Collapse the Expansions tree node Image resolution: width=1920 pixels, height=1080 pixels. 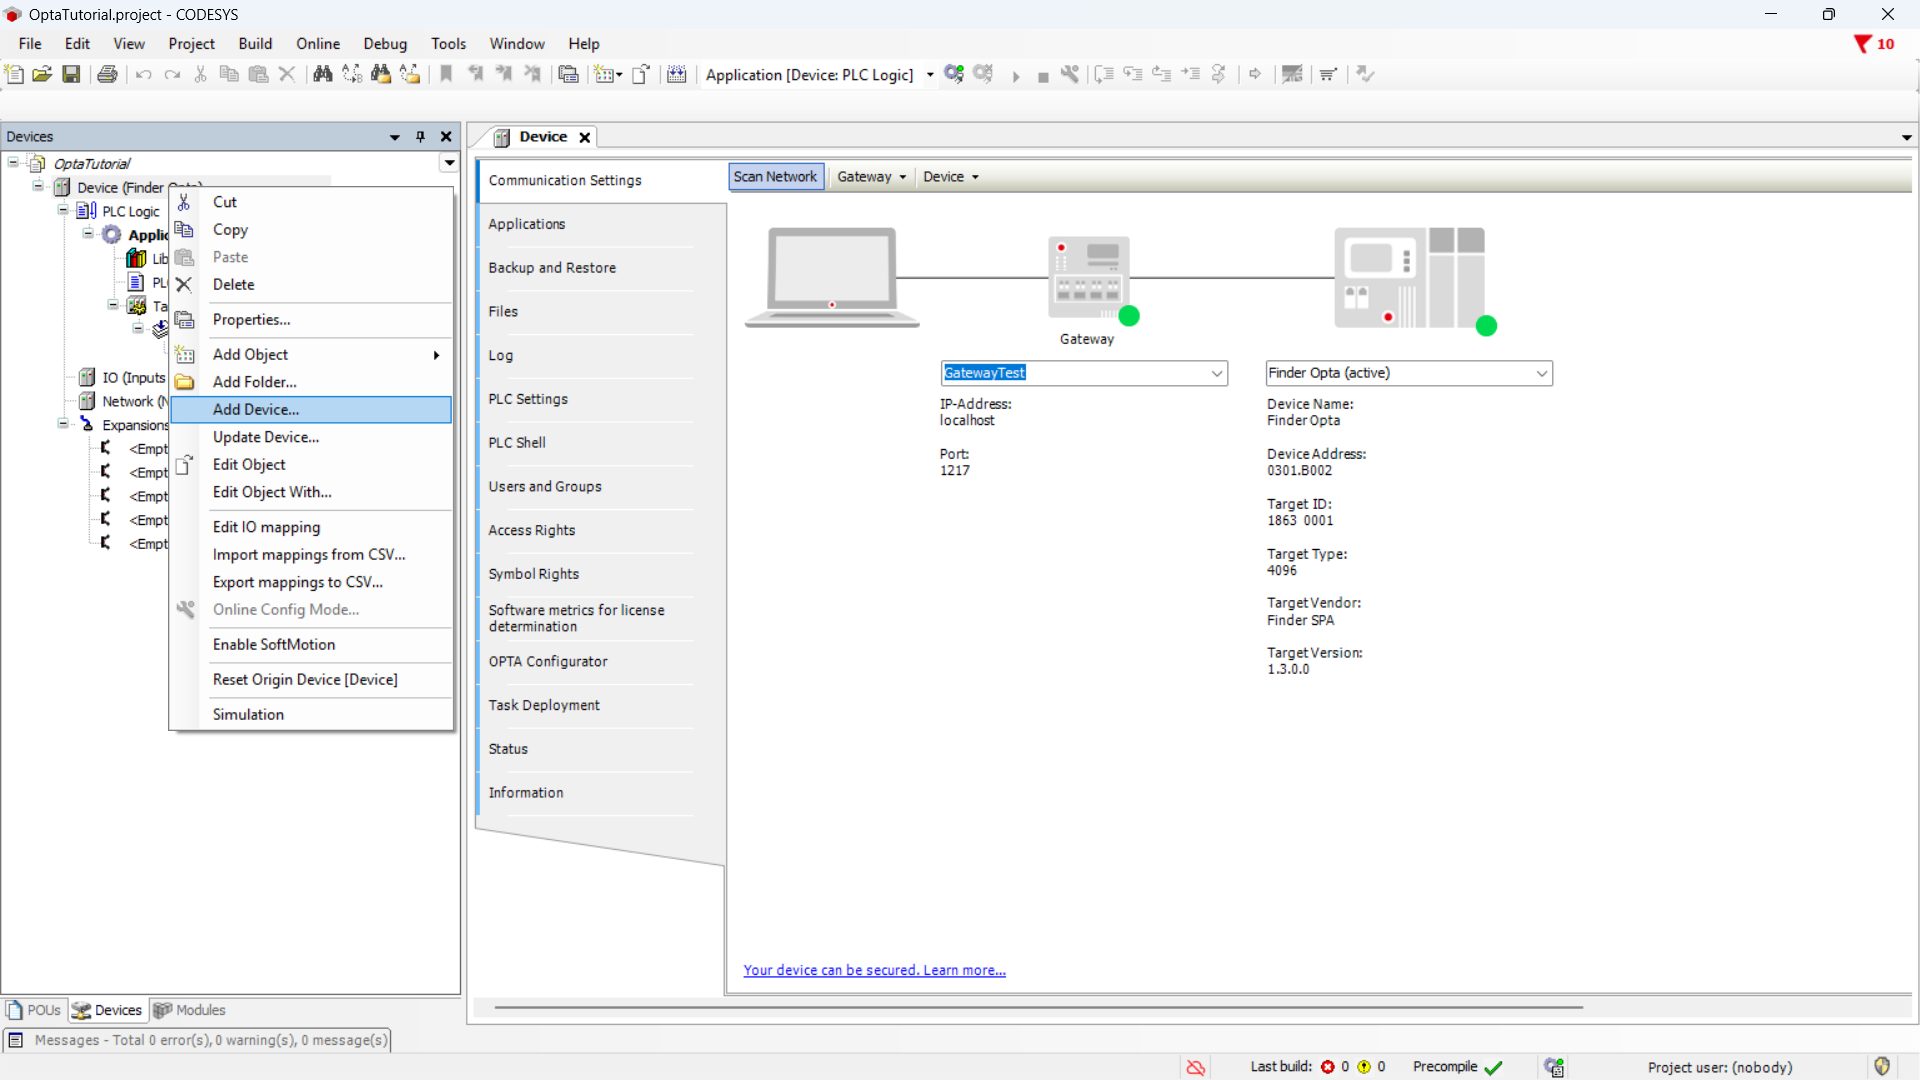point(63,424)
